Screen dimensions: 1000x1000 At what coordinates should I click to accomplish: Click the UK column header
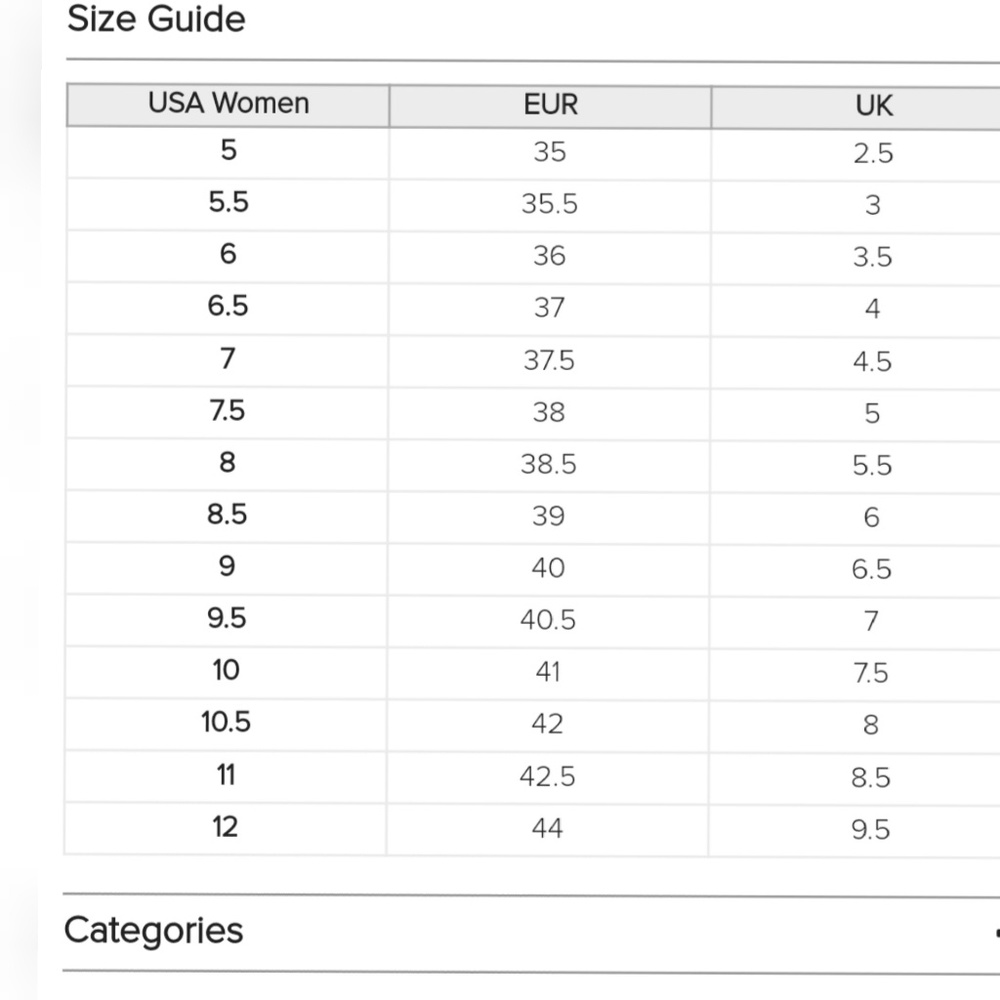click(873, 106)
